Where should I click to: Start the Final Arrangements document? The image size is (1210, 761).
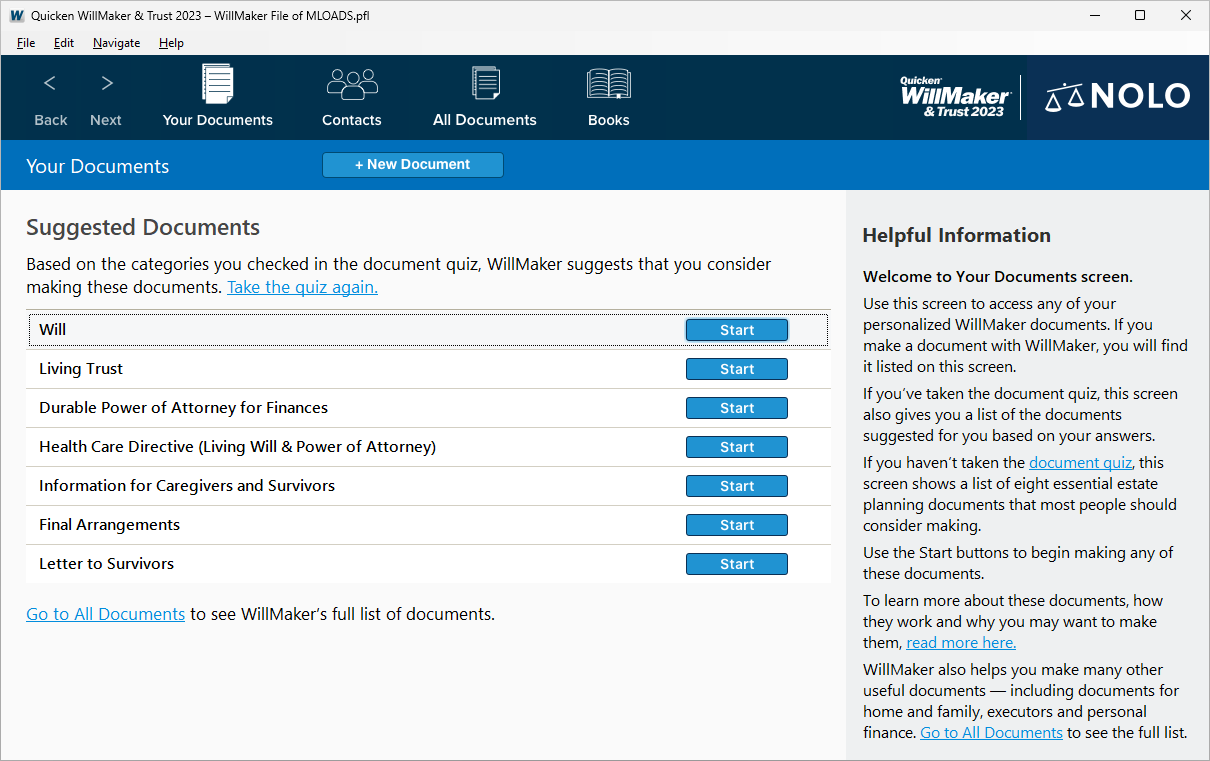click(737, 524)
